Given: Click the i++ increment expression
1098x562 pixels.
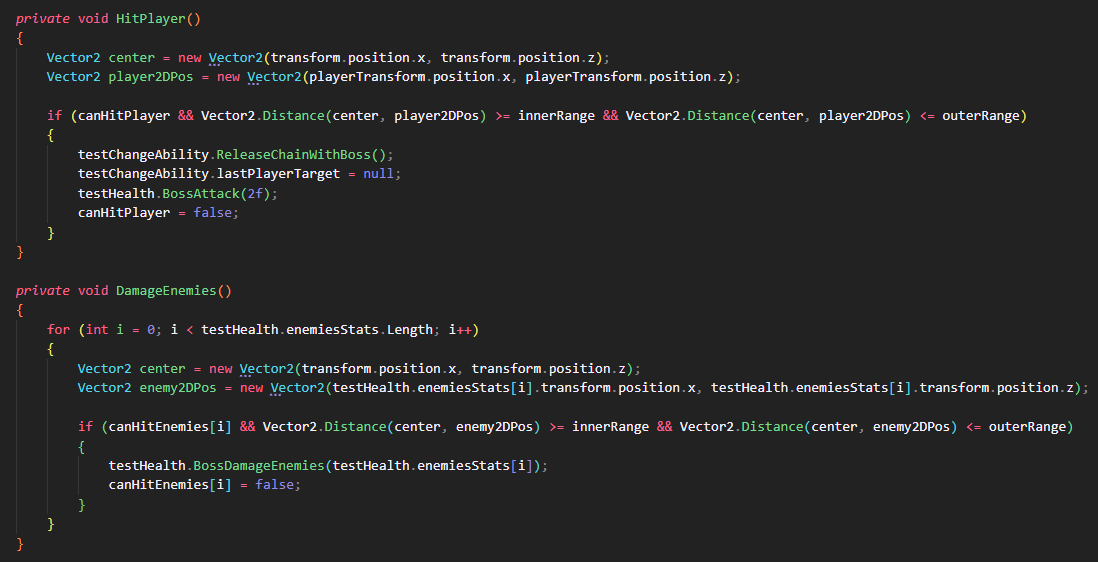Looking at the screenshot, I should (x=460, y=330).
